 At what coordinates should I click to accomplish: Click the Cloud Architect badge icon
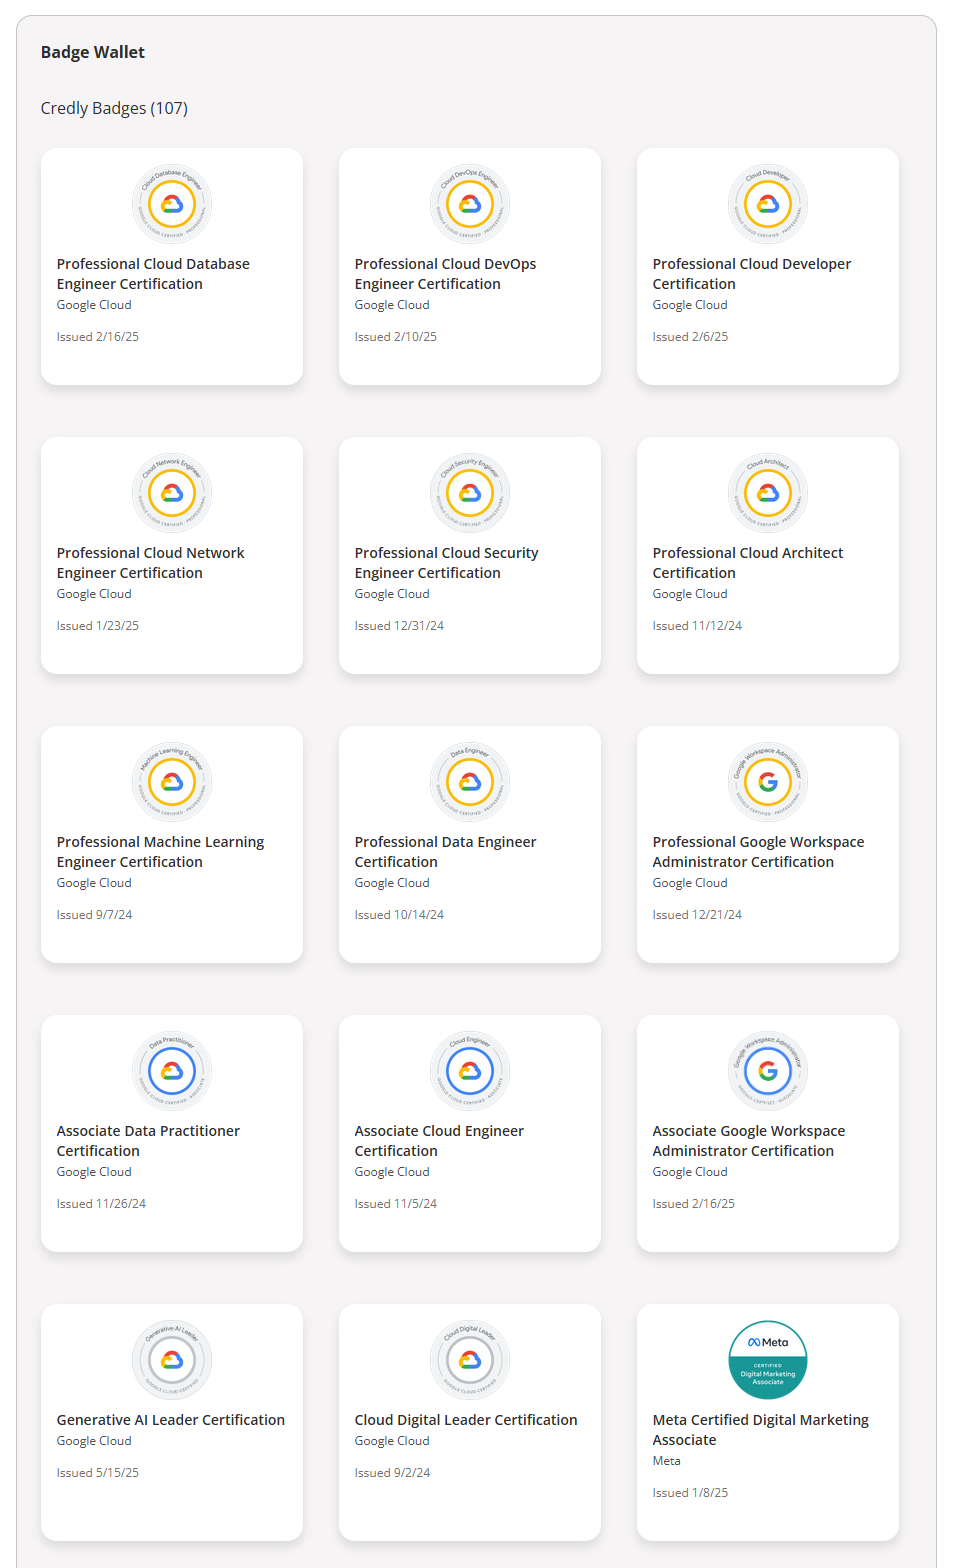pos(768,493)
